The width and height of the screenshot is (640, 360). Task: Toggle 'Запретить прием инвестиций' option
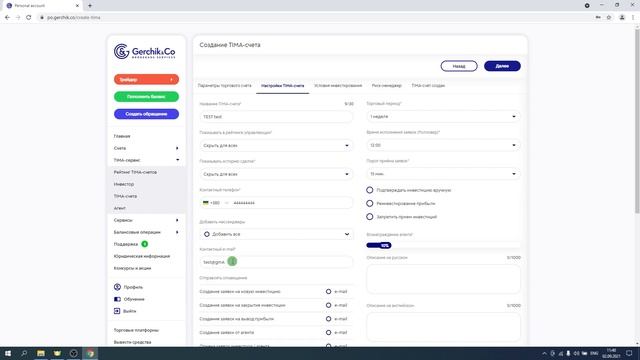pos(369,217)
